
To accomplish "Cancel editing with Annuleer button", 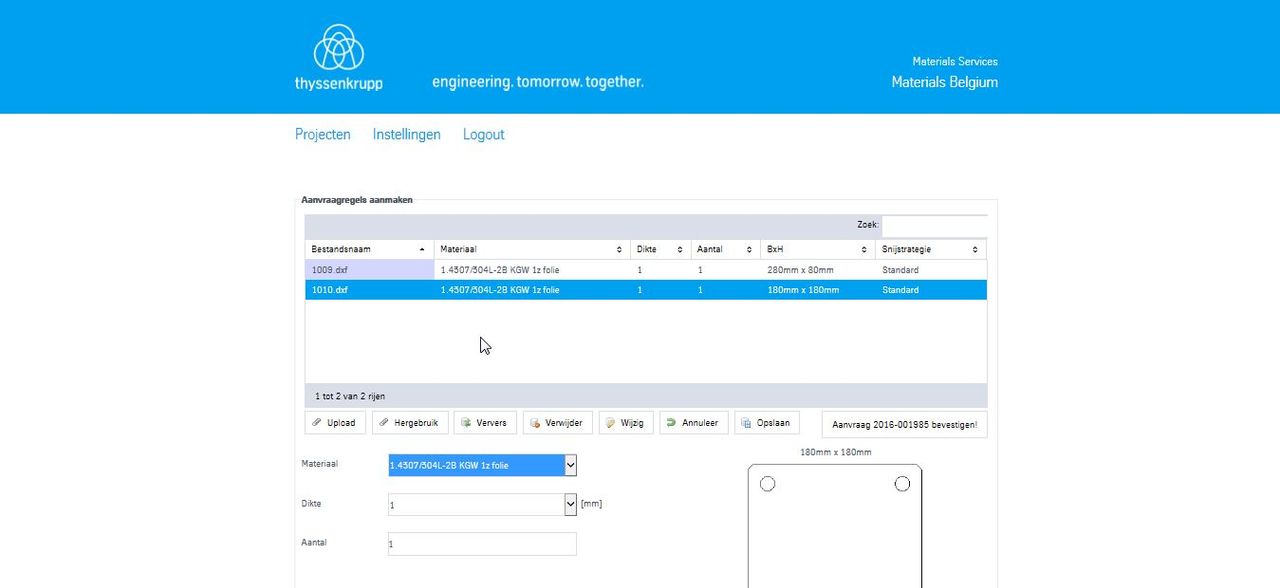I will pyautogui.click(x=694, y=423).
